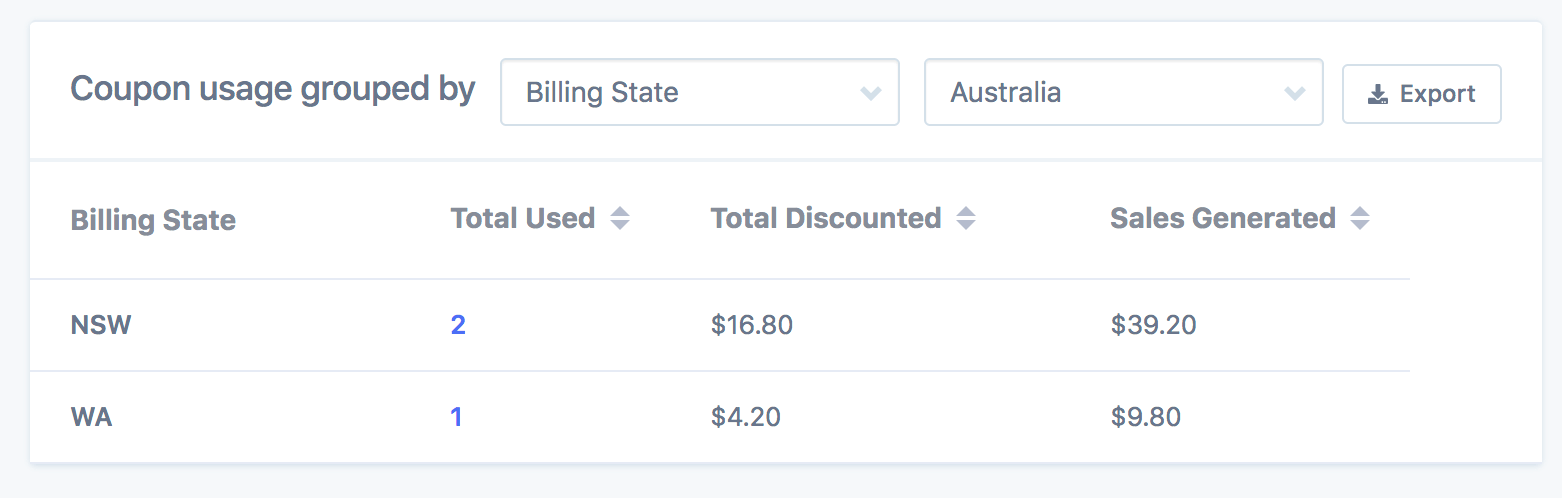Screen dimensions: 1562x498
Task: Click the Billing State dropdown chevron
Action: 871,93
